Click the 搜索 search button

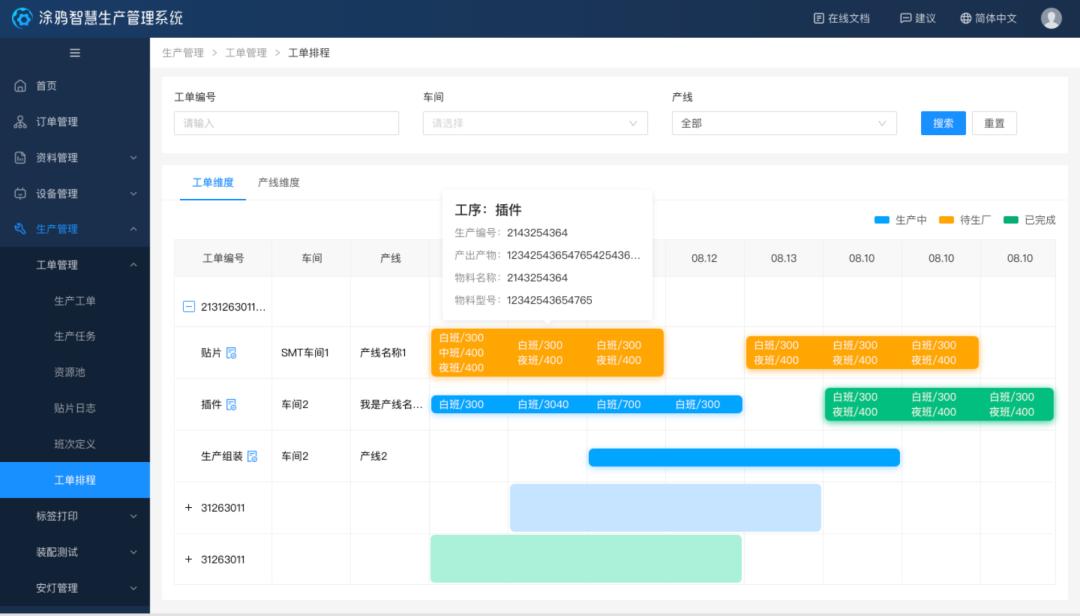click(943, 123)
